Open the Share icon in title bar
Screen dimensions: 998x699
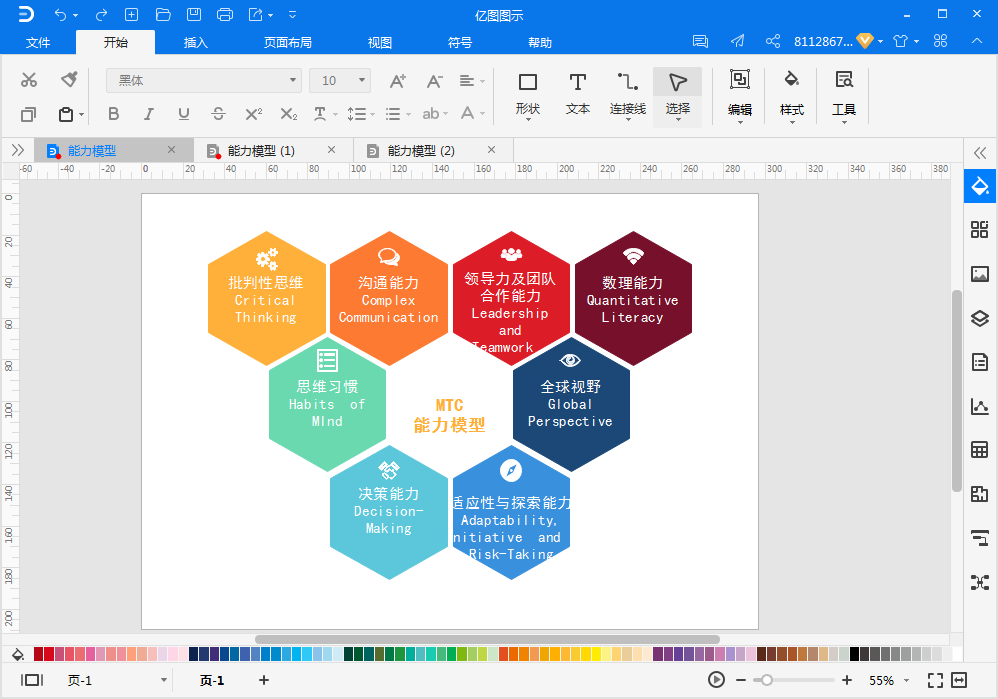click(x=773, y=42)
